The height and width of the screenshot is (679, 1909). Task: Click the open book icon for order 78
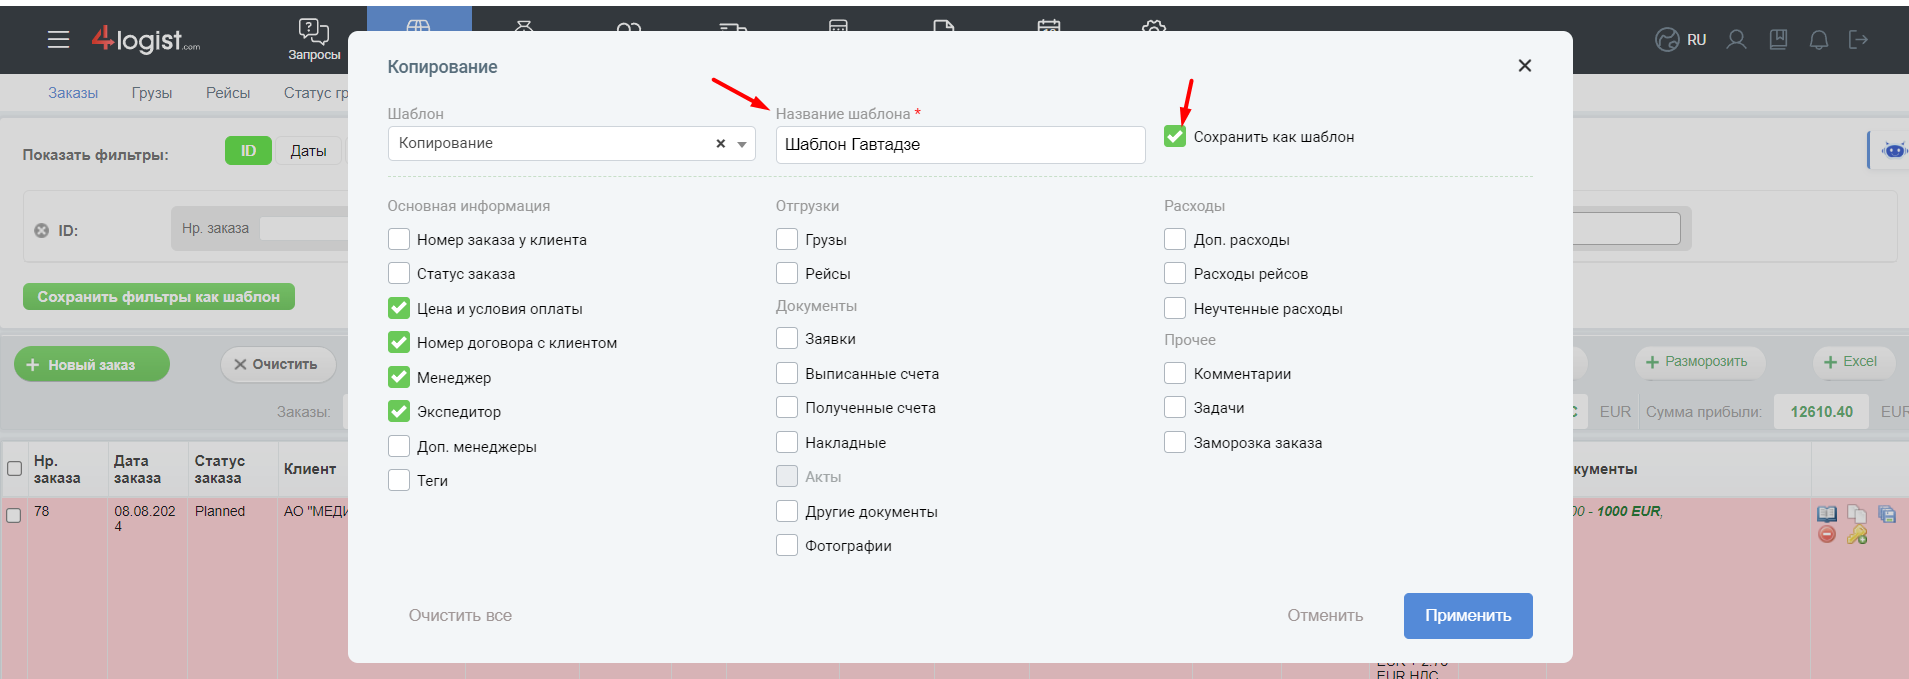1827,514
